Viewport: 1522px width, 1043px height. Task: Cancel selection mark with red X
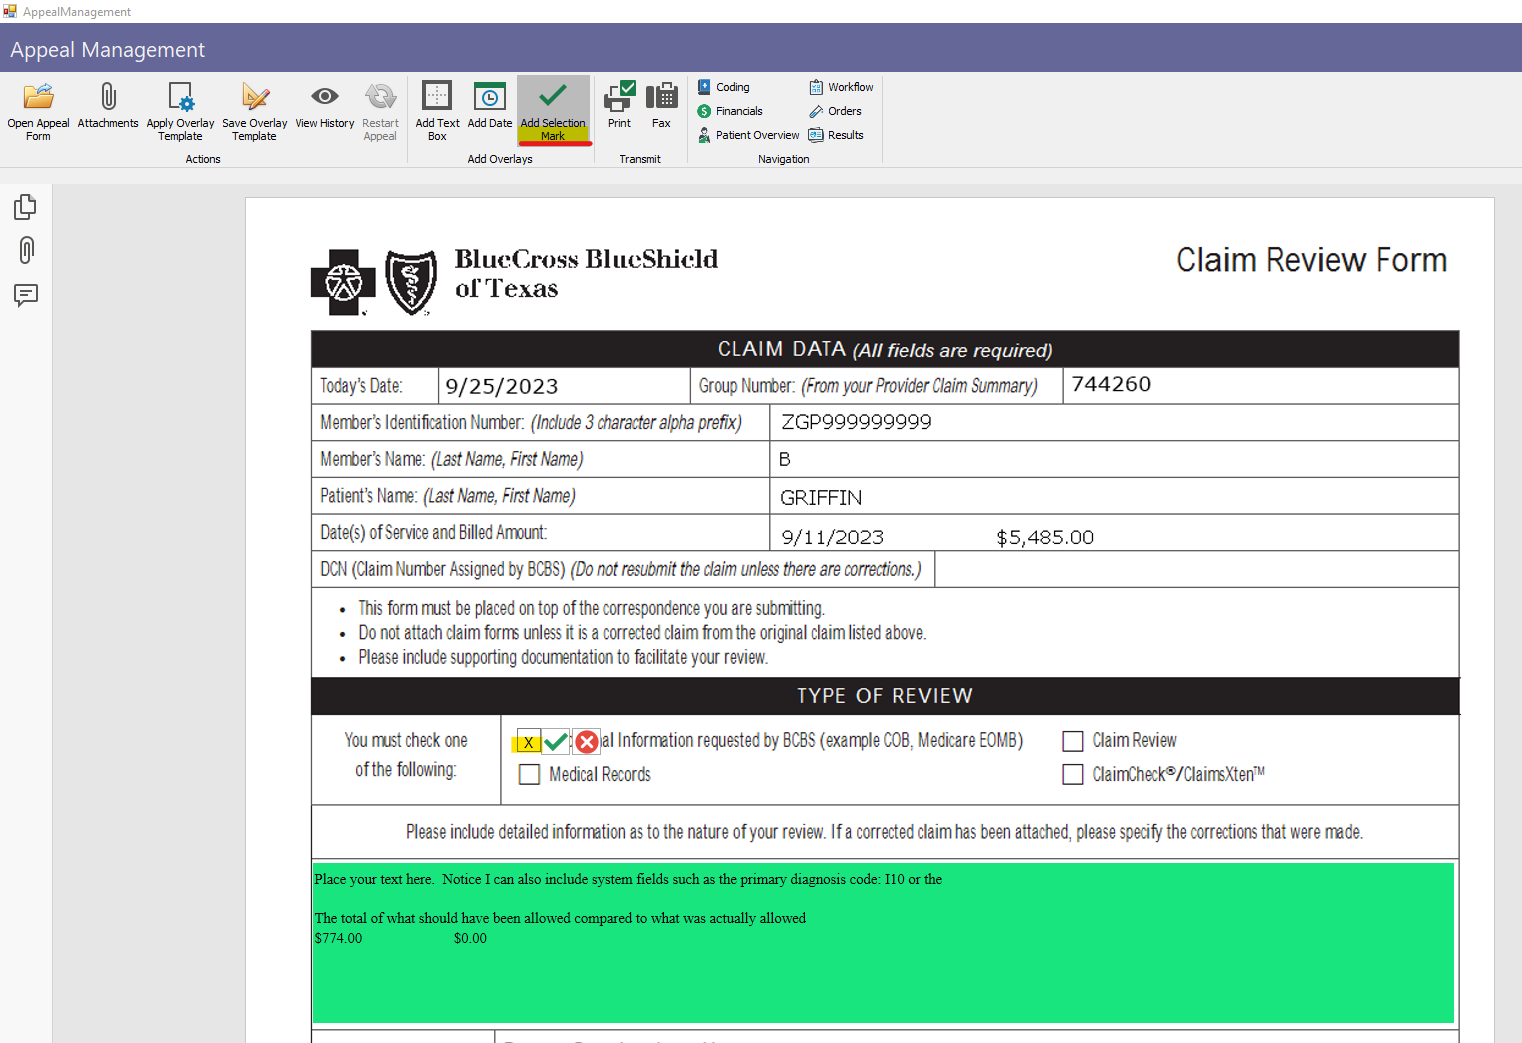click(587, 742)
